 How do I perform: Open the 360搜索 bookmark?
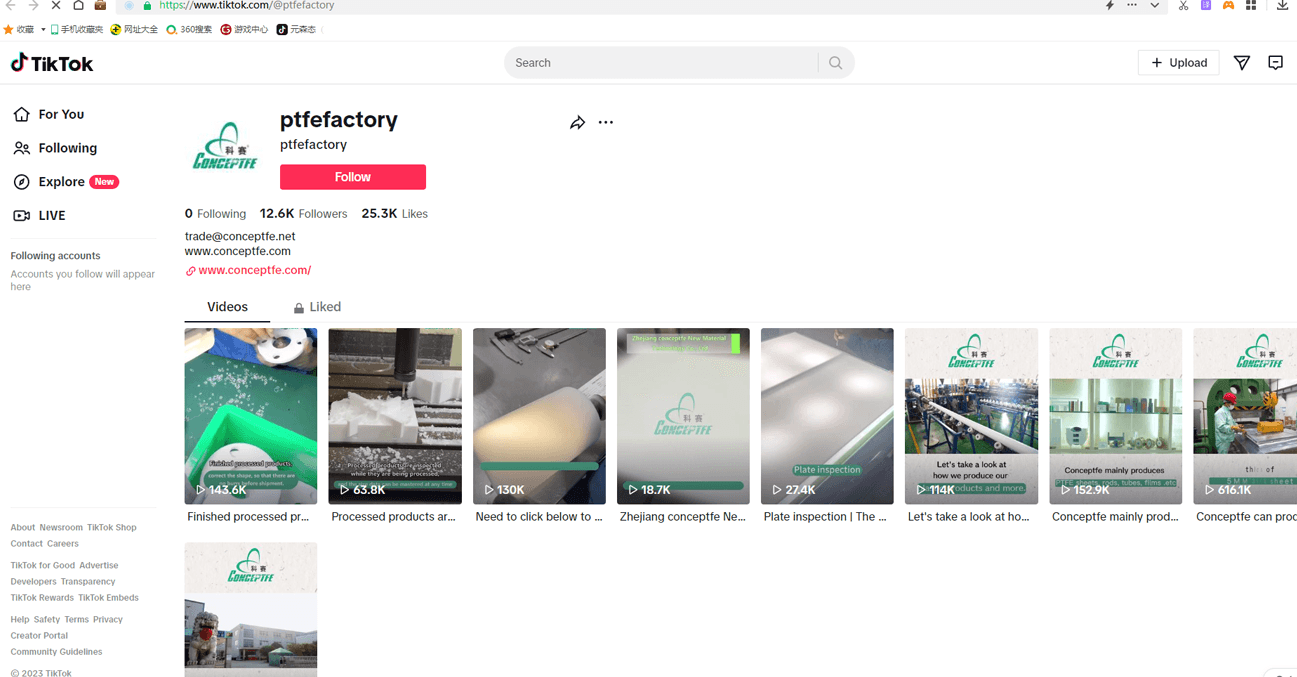189,29
